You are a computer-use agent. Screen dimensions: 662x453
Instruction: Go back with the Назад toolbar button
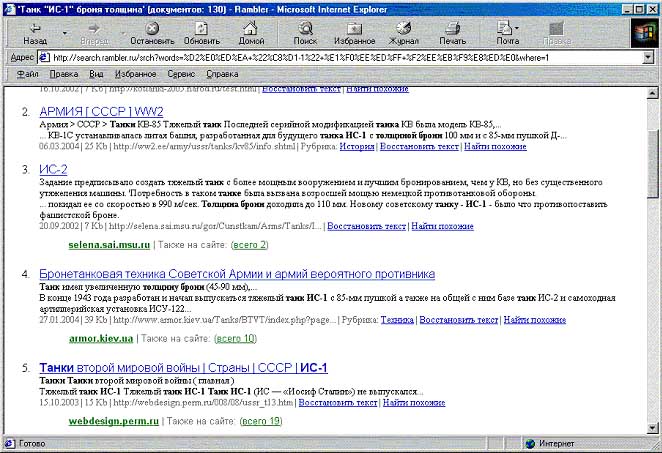tap(35, 34)
